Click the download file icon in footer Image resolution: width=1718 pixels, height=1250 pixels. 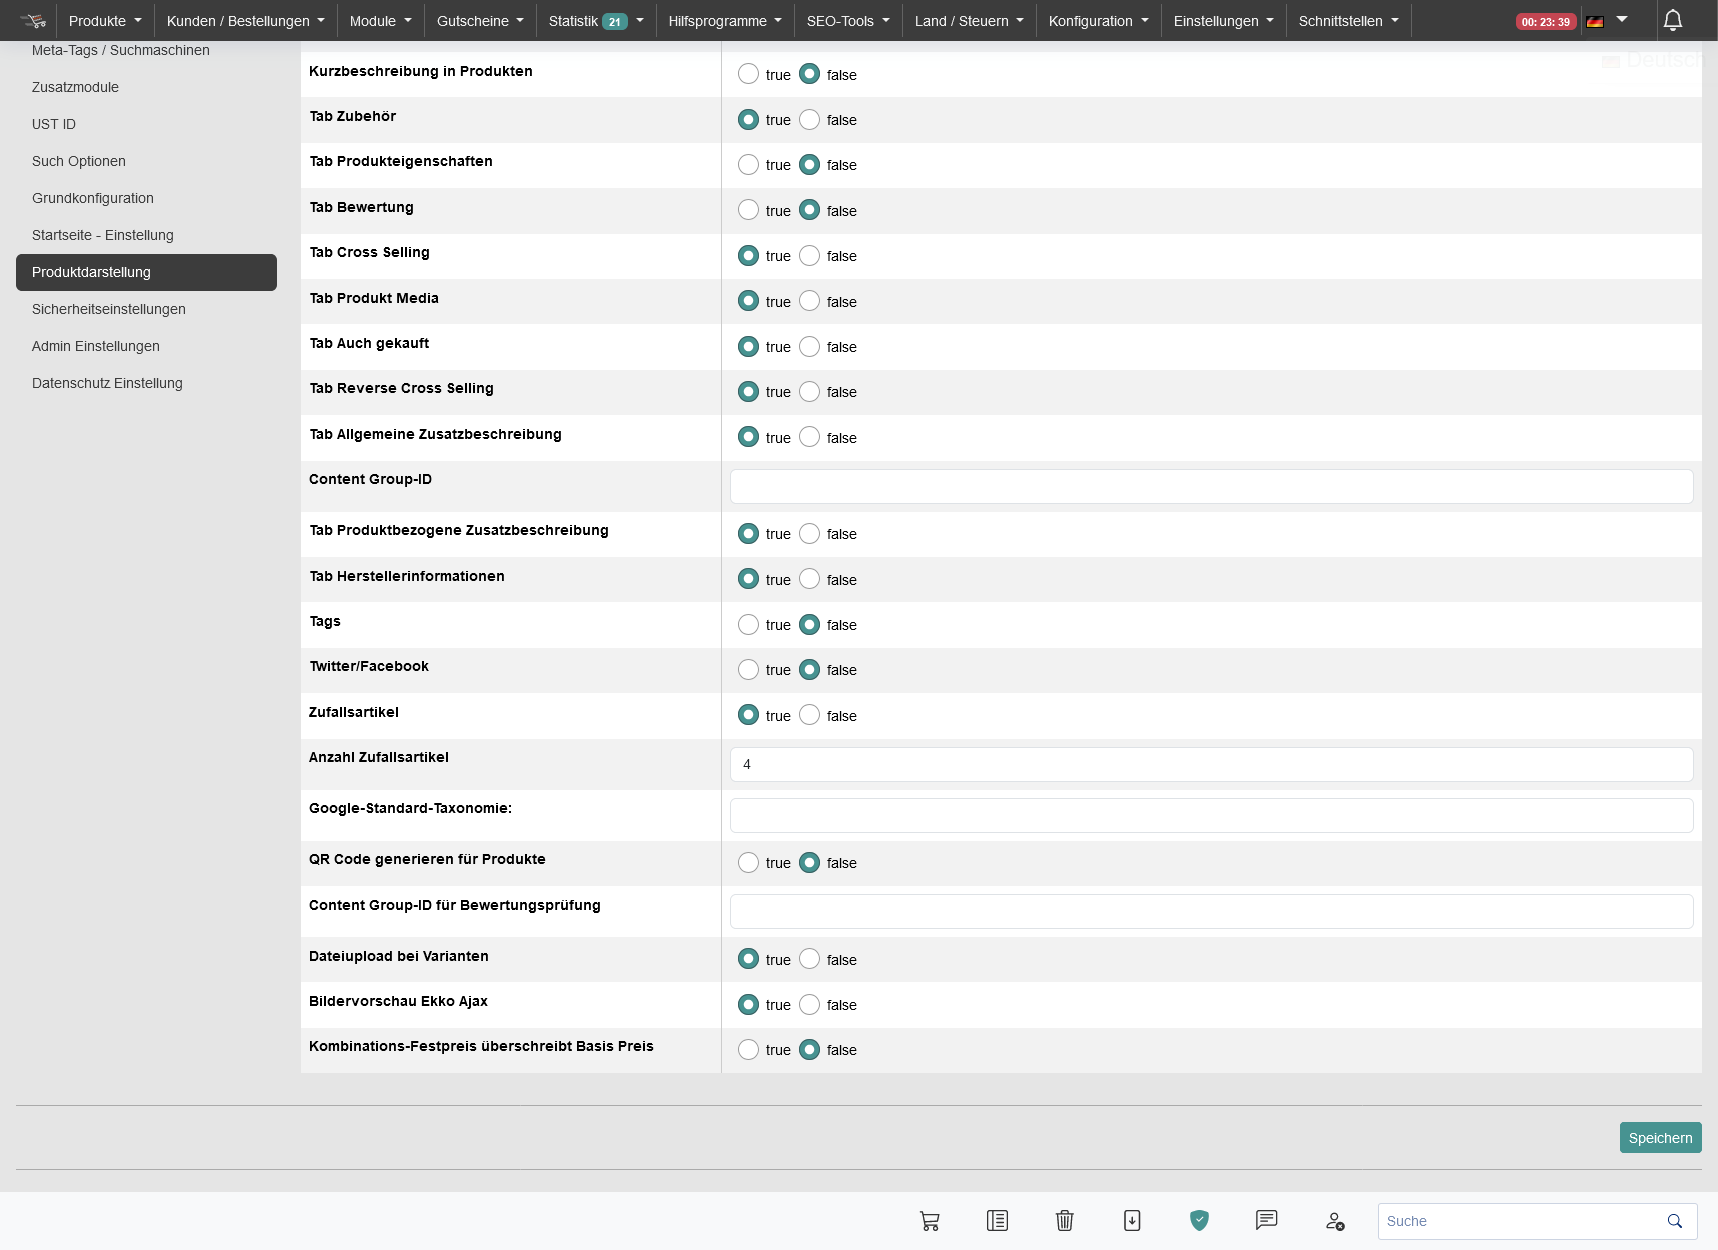(1132, 1221)
